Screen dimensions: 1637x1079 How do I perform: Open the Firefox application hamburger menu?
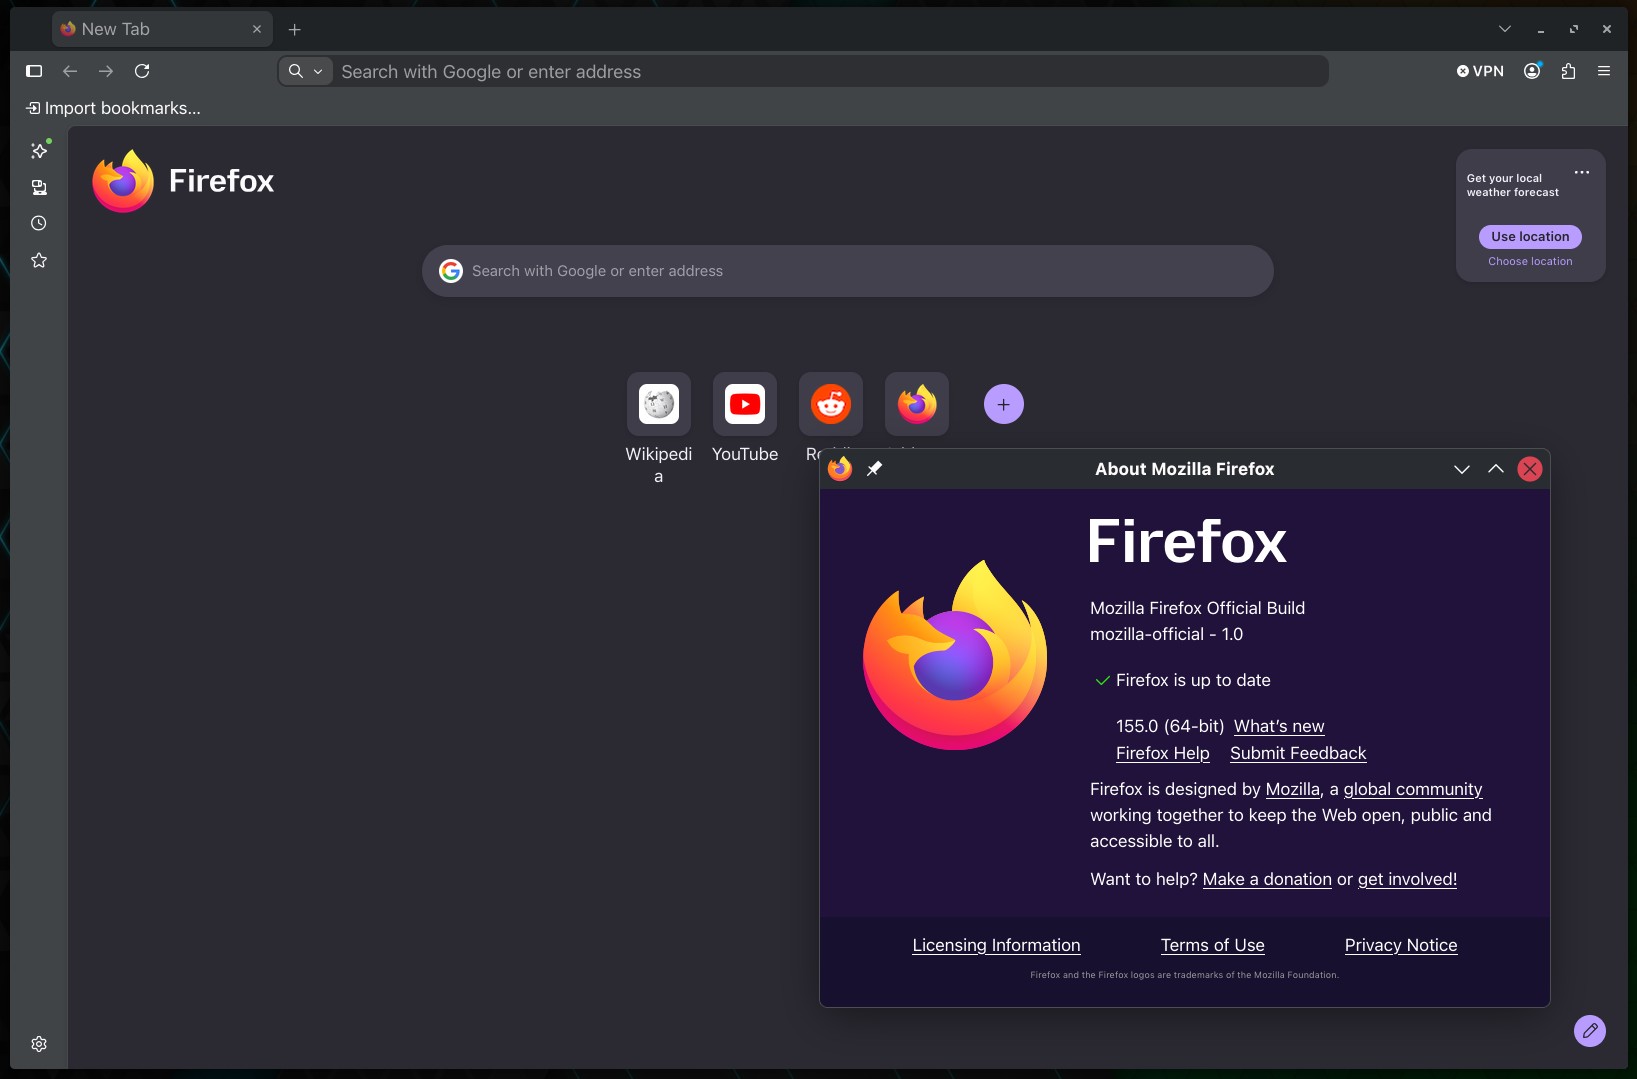point(1604,71)
